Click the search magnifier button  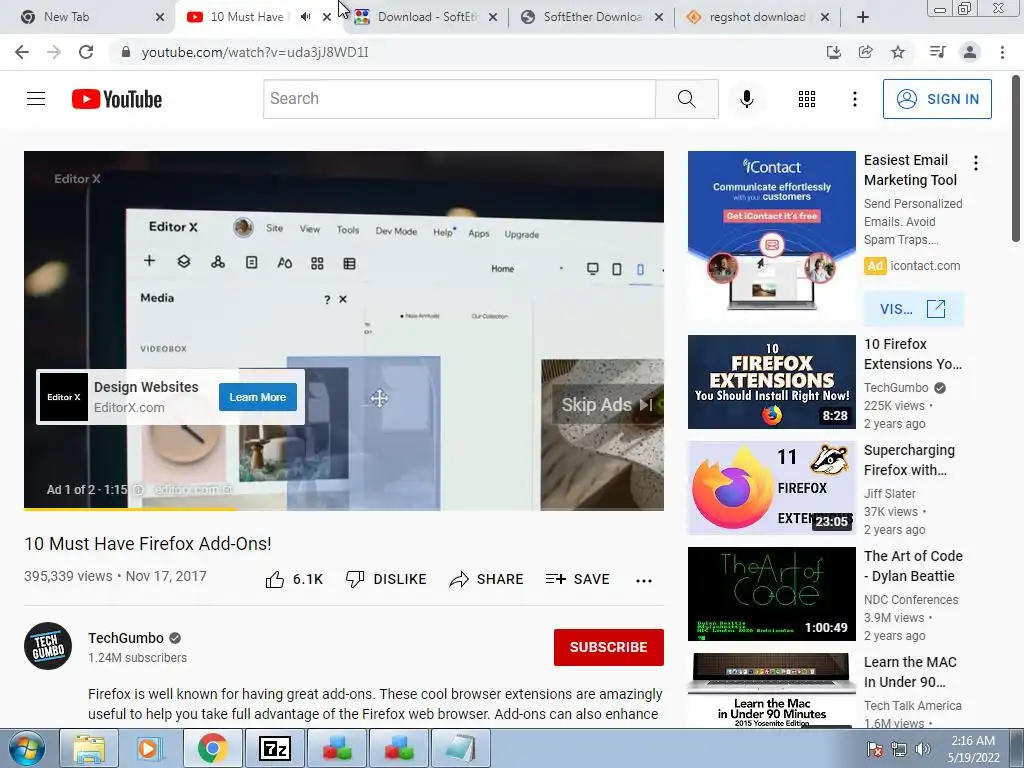tap(686, 99)
